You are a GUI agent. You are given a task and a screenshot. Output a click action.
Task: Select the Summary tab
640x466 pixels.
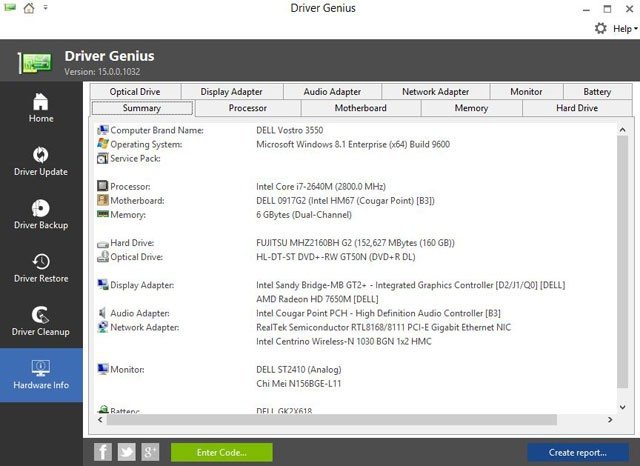[x=142, y=108]
